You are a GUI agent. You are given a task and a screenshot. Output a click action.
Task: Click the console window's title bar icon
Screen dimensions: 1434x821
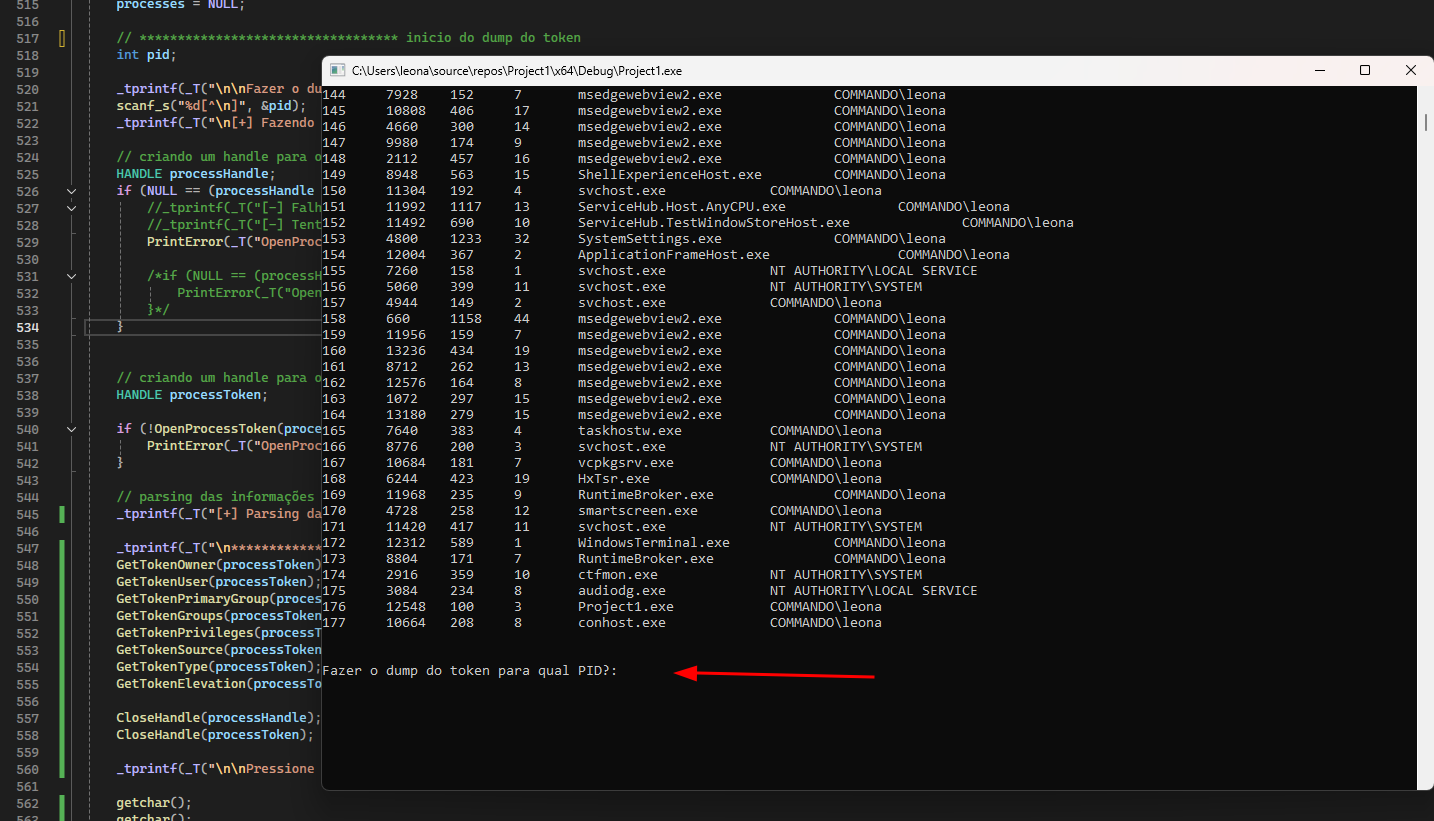[x=337, y=71]
